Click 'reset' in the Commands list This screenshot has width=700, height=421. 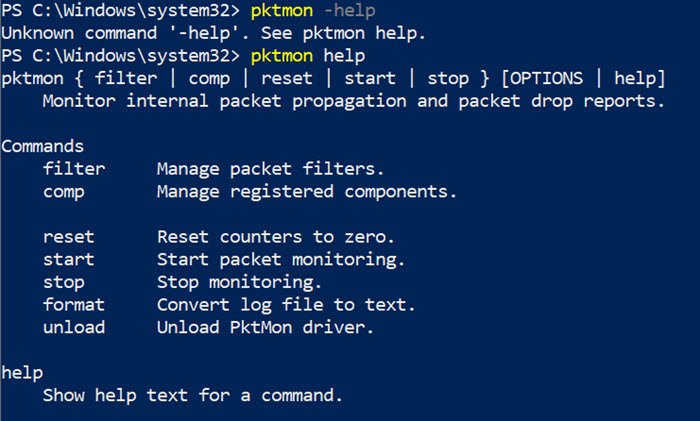69,237
